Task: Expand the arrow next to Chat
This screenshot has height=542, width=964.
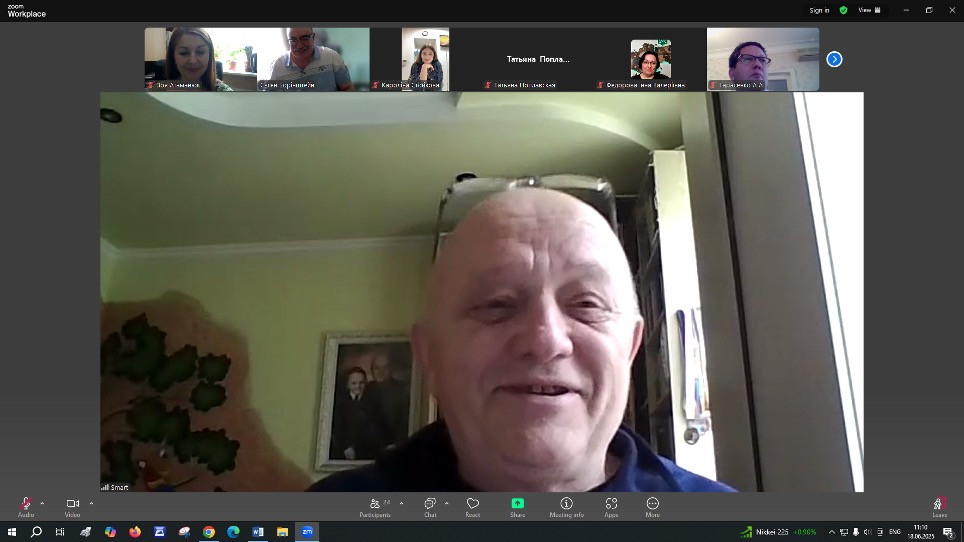Action: click(446, 503)
